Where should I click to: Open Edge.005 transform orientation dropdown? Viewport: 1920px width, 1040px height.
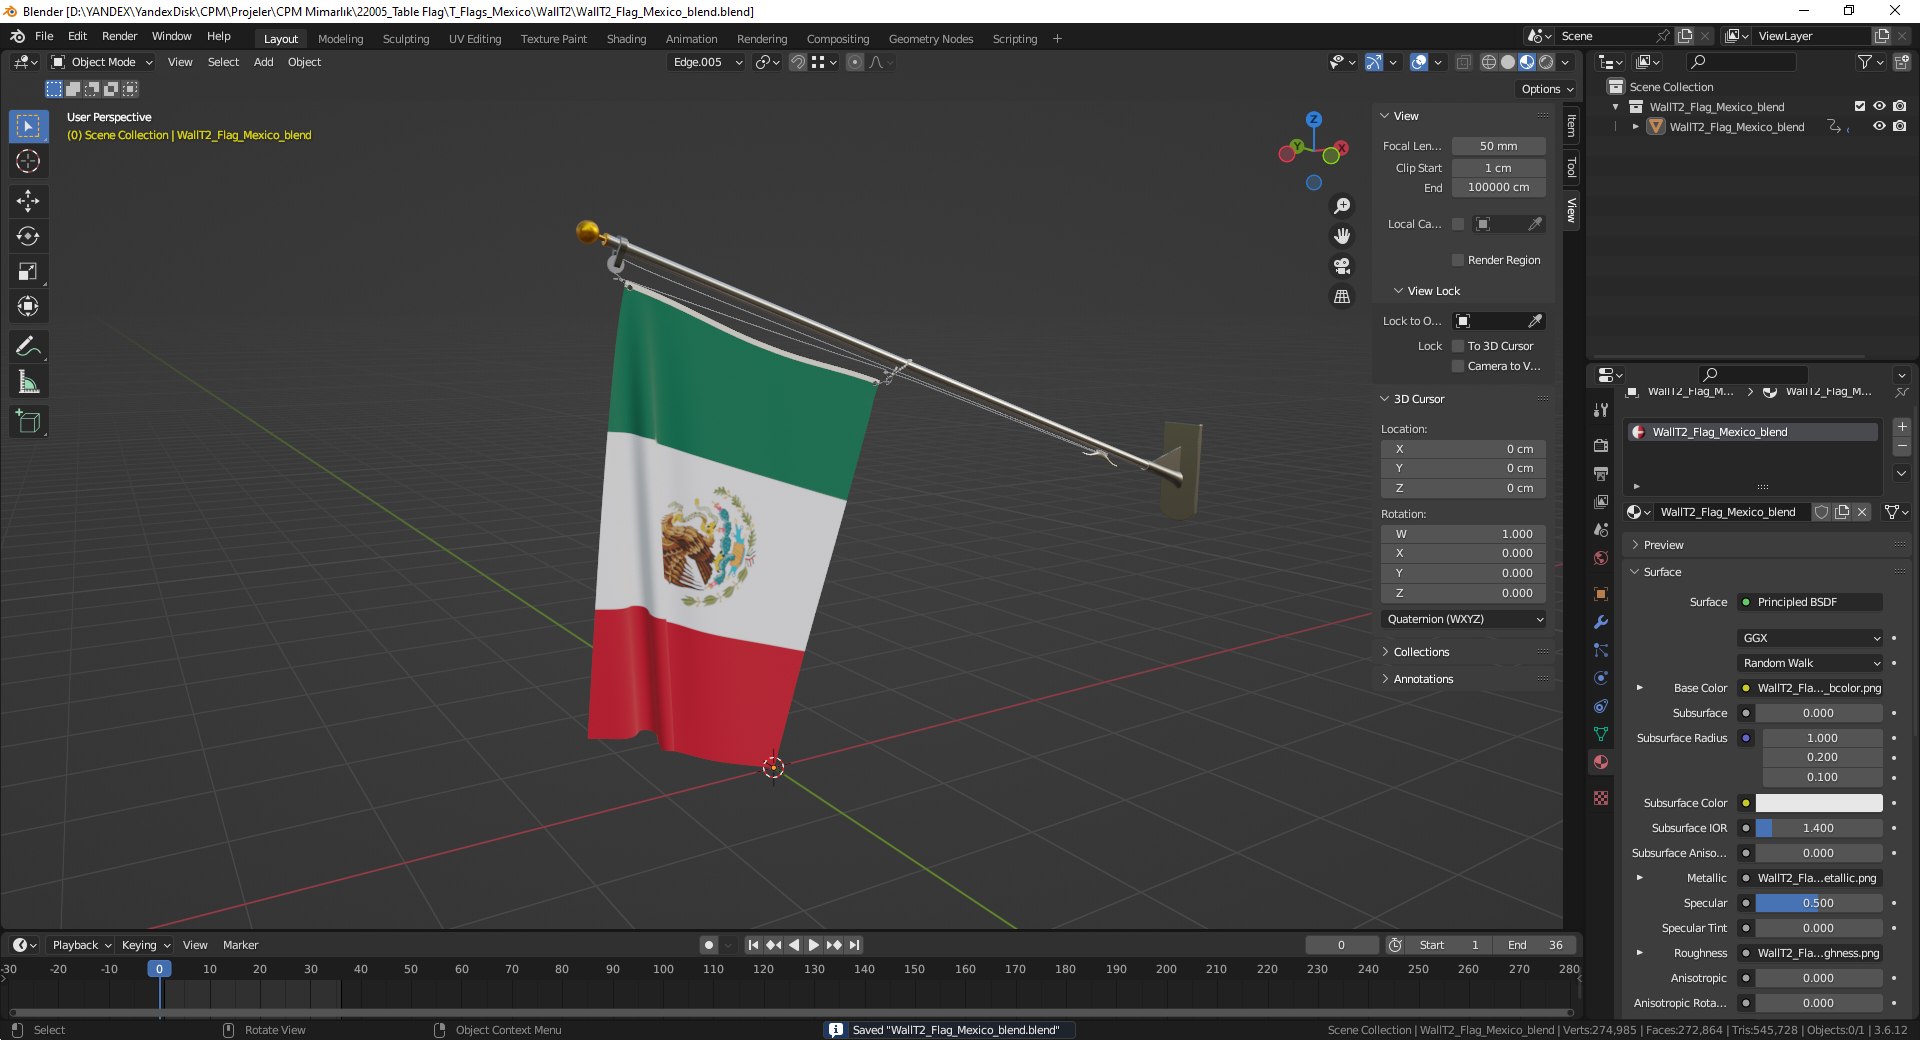[x=707, y=62]
